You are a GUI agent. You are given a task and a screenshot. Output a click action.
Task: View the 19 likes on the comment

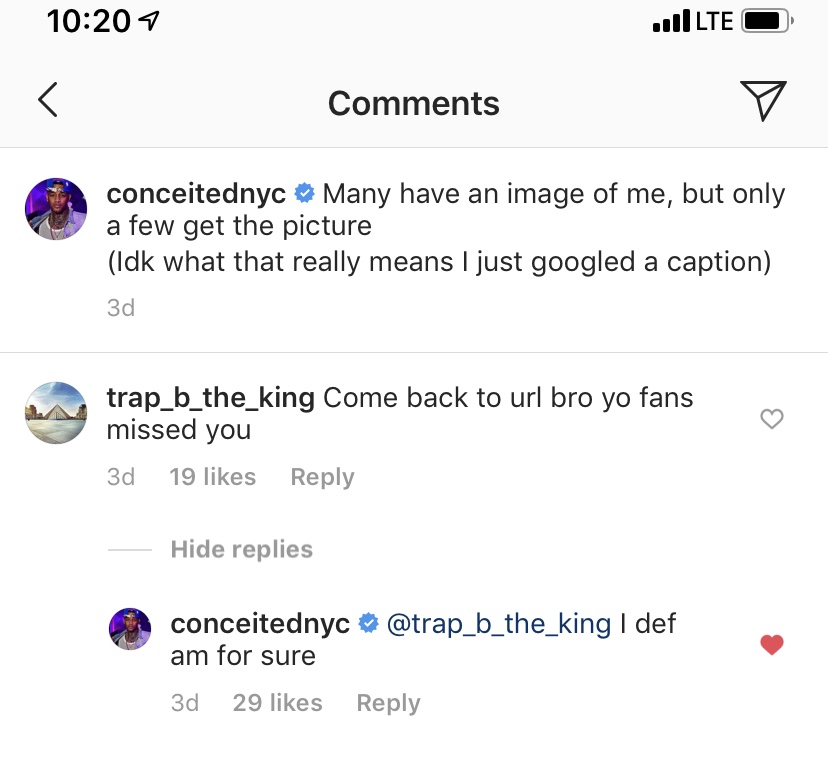(x=212, y=477)
